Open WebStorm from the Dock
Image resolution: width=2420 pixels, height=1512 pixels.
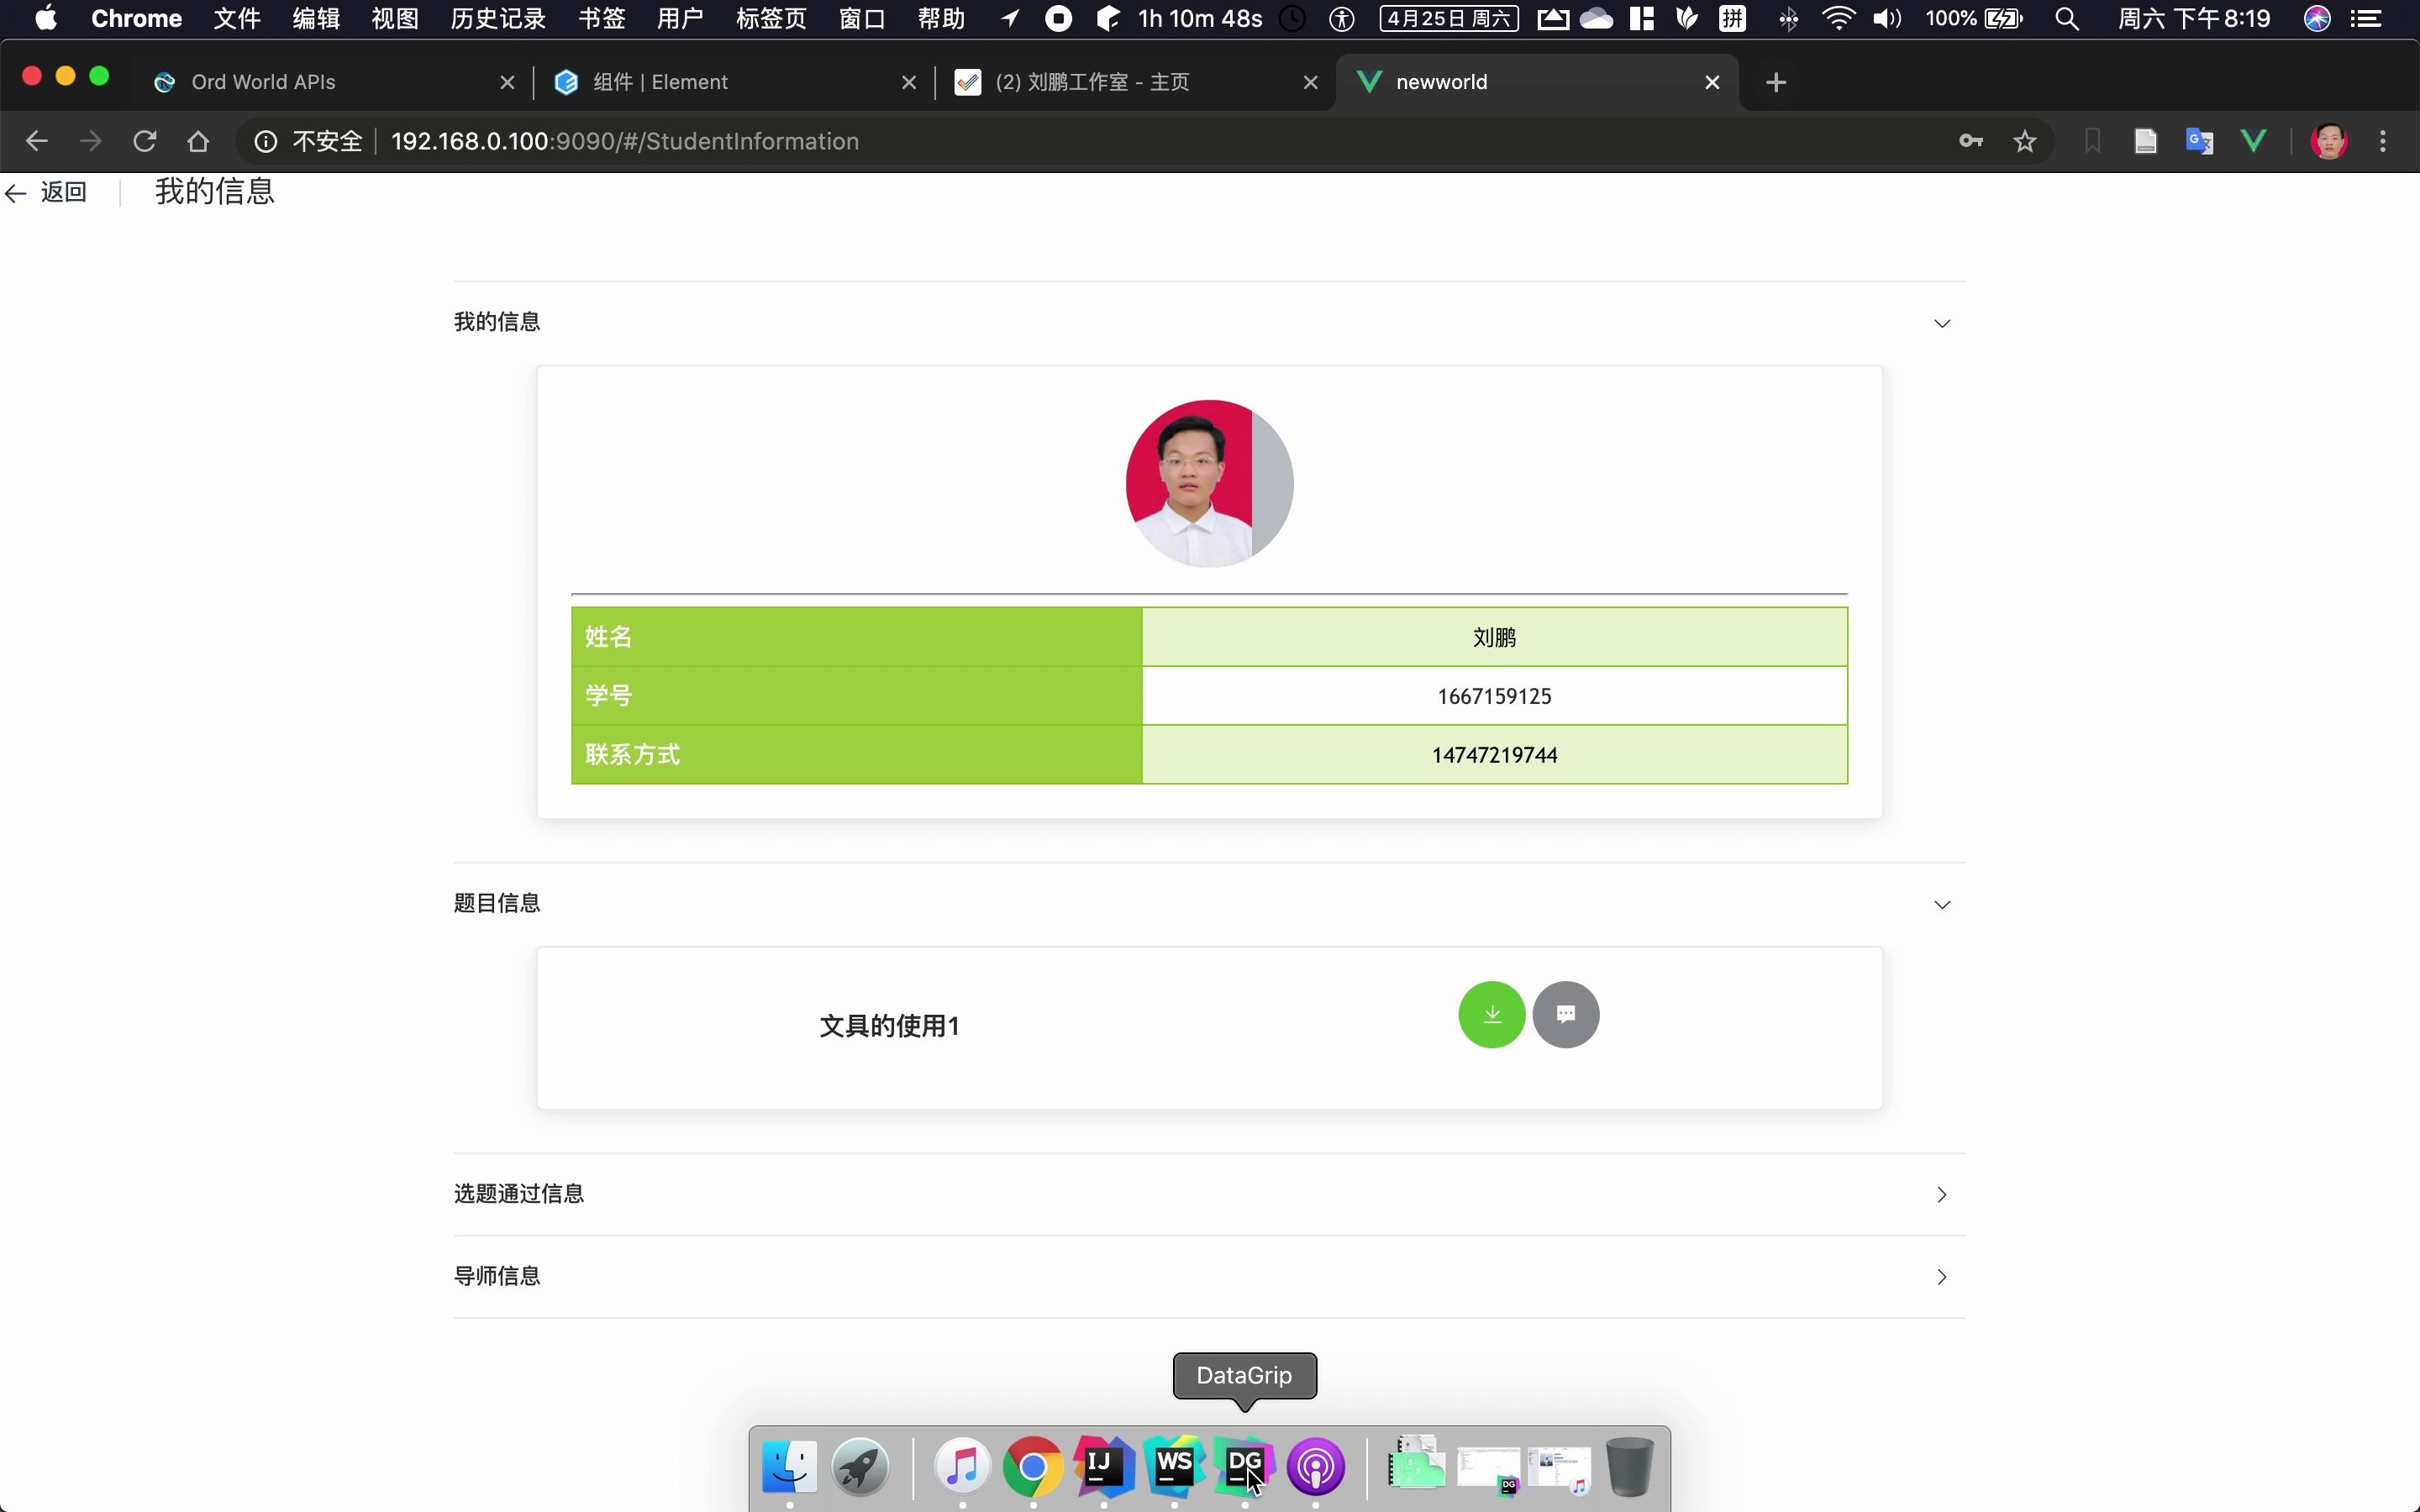coord(1174,1467)
